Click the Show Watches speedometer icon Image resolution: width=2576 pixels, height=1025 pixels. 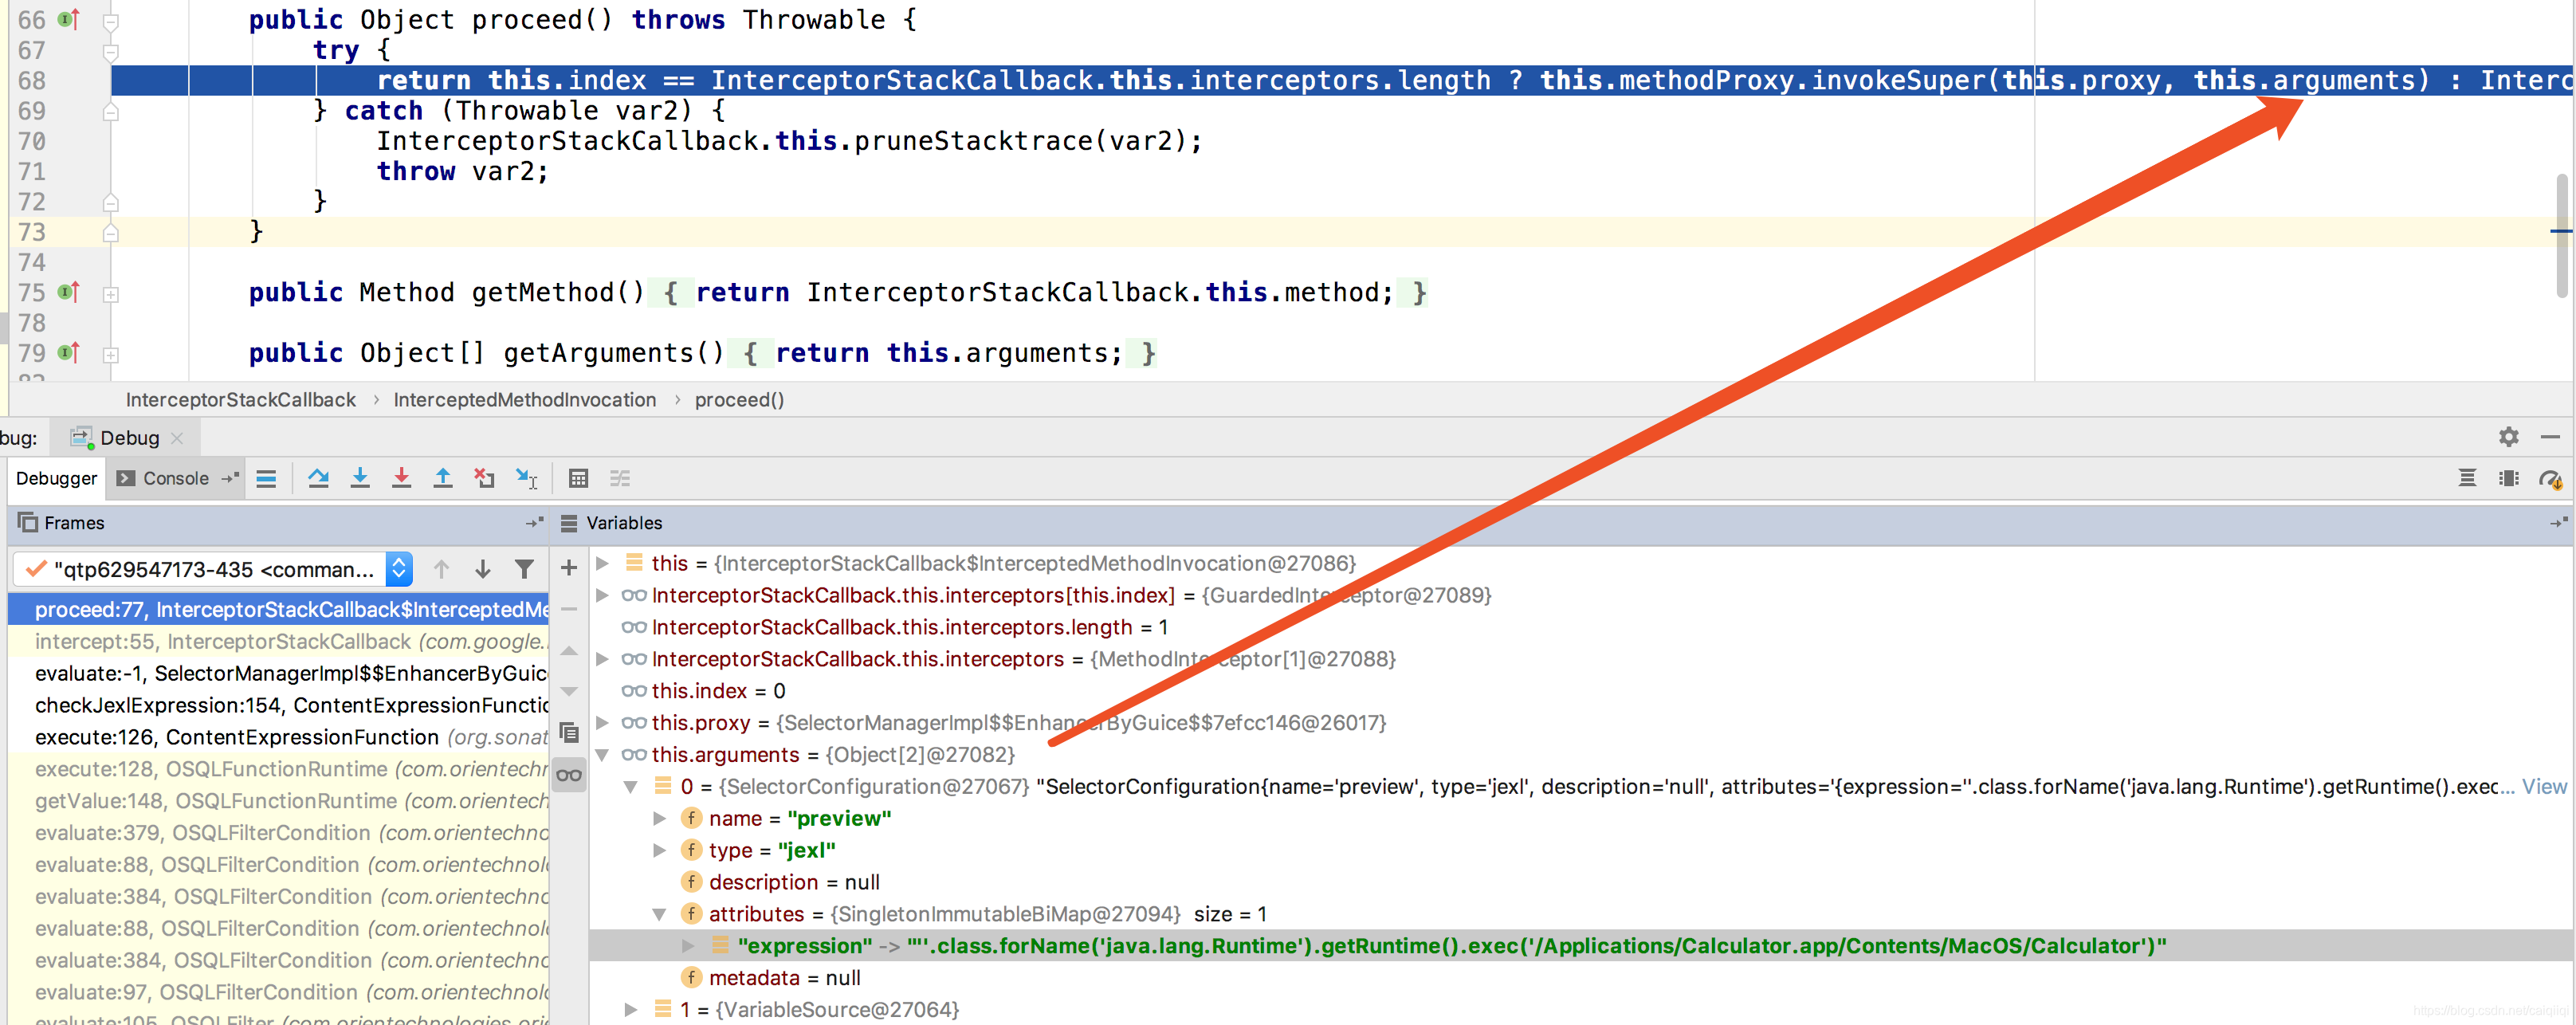click(2550, 480)
